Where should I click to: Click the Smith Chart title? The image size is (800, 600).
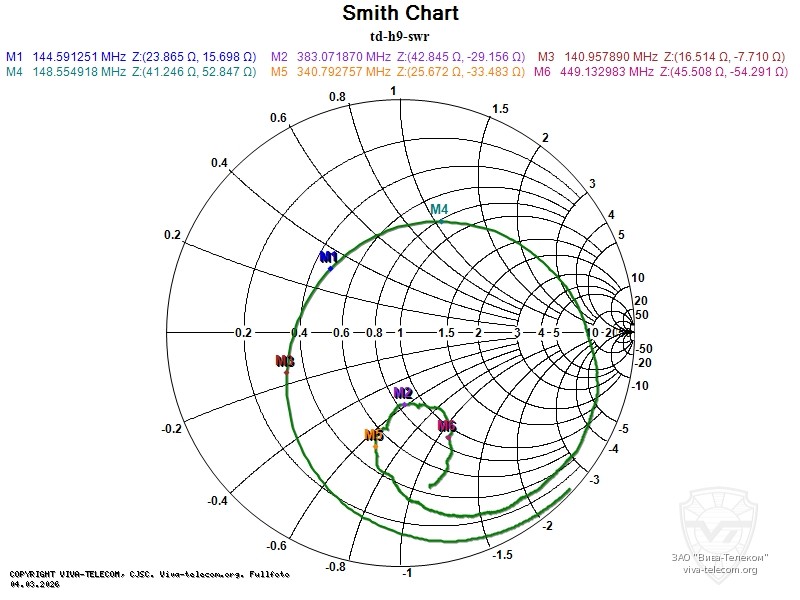(x=400, y=14)
